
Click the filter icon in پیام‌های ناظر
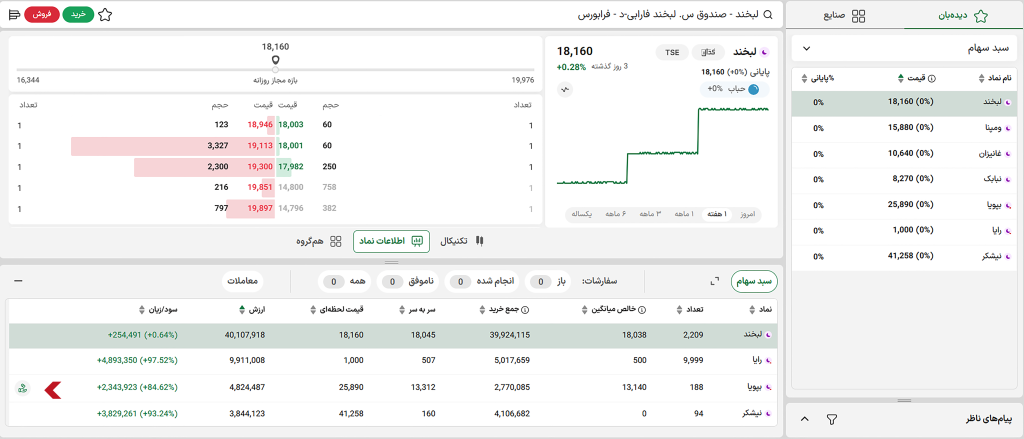point(831,417)
